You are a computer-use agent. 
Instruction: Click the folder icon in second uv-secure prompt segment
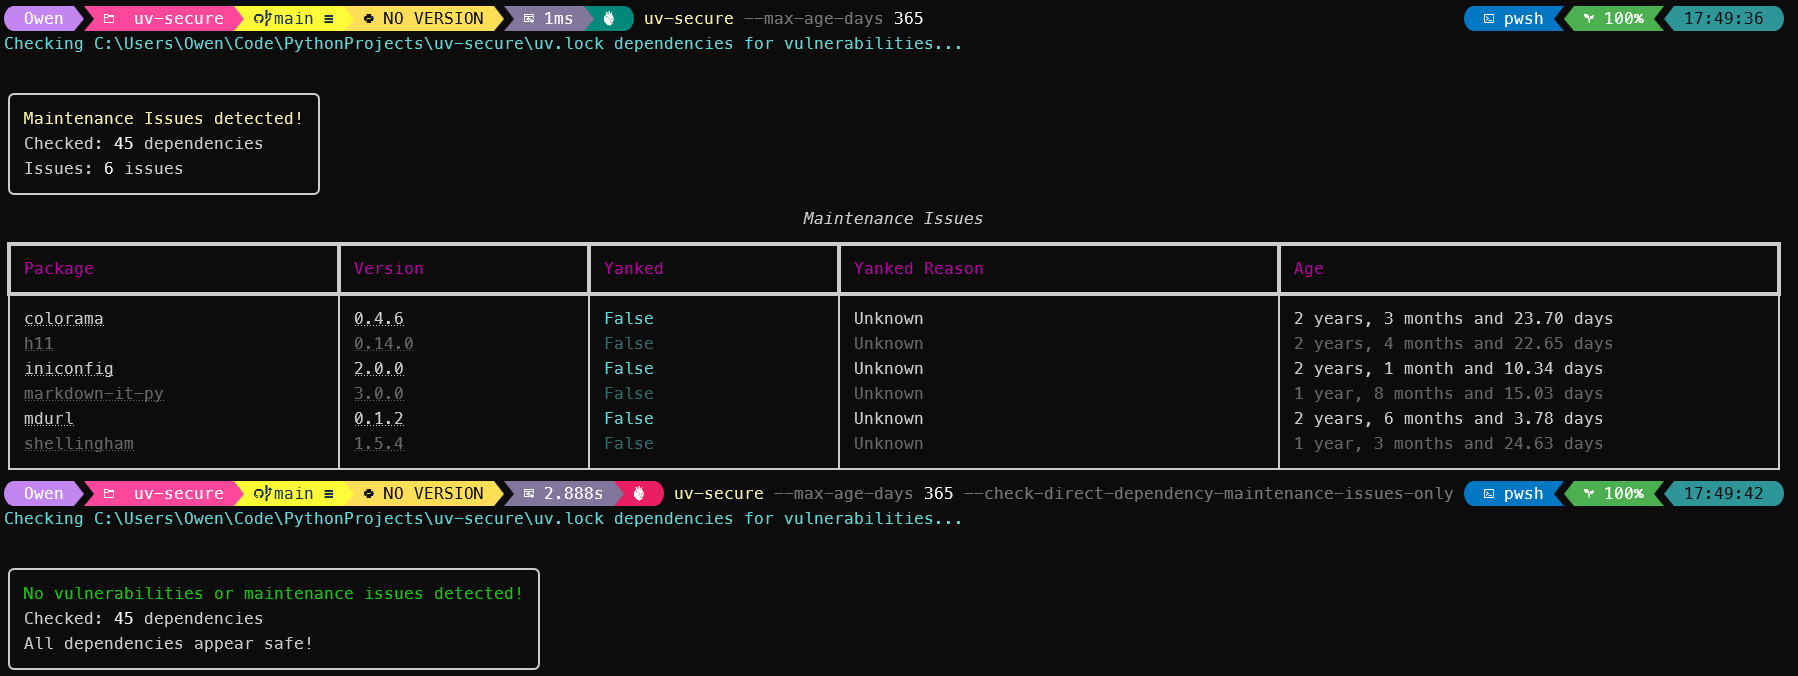[109, 494]
